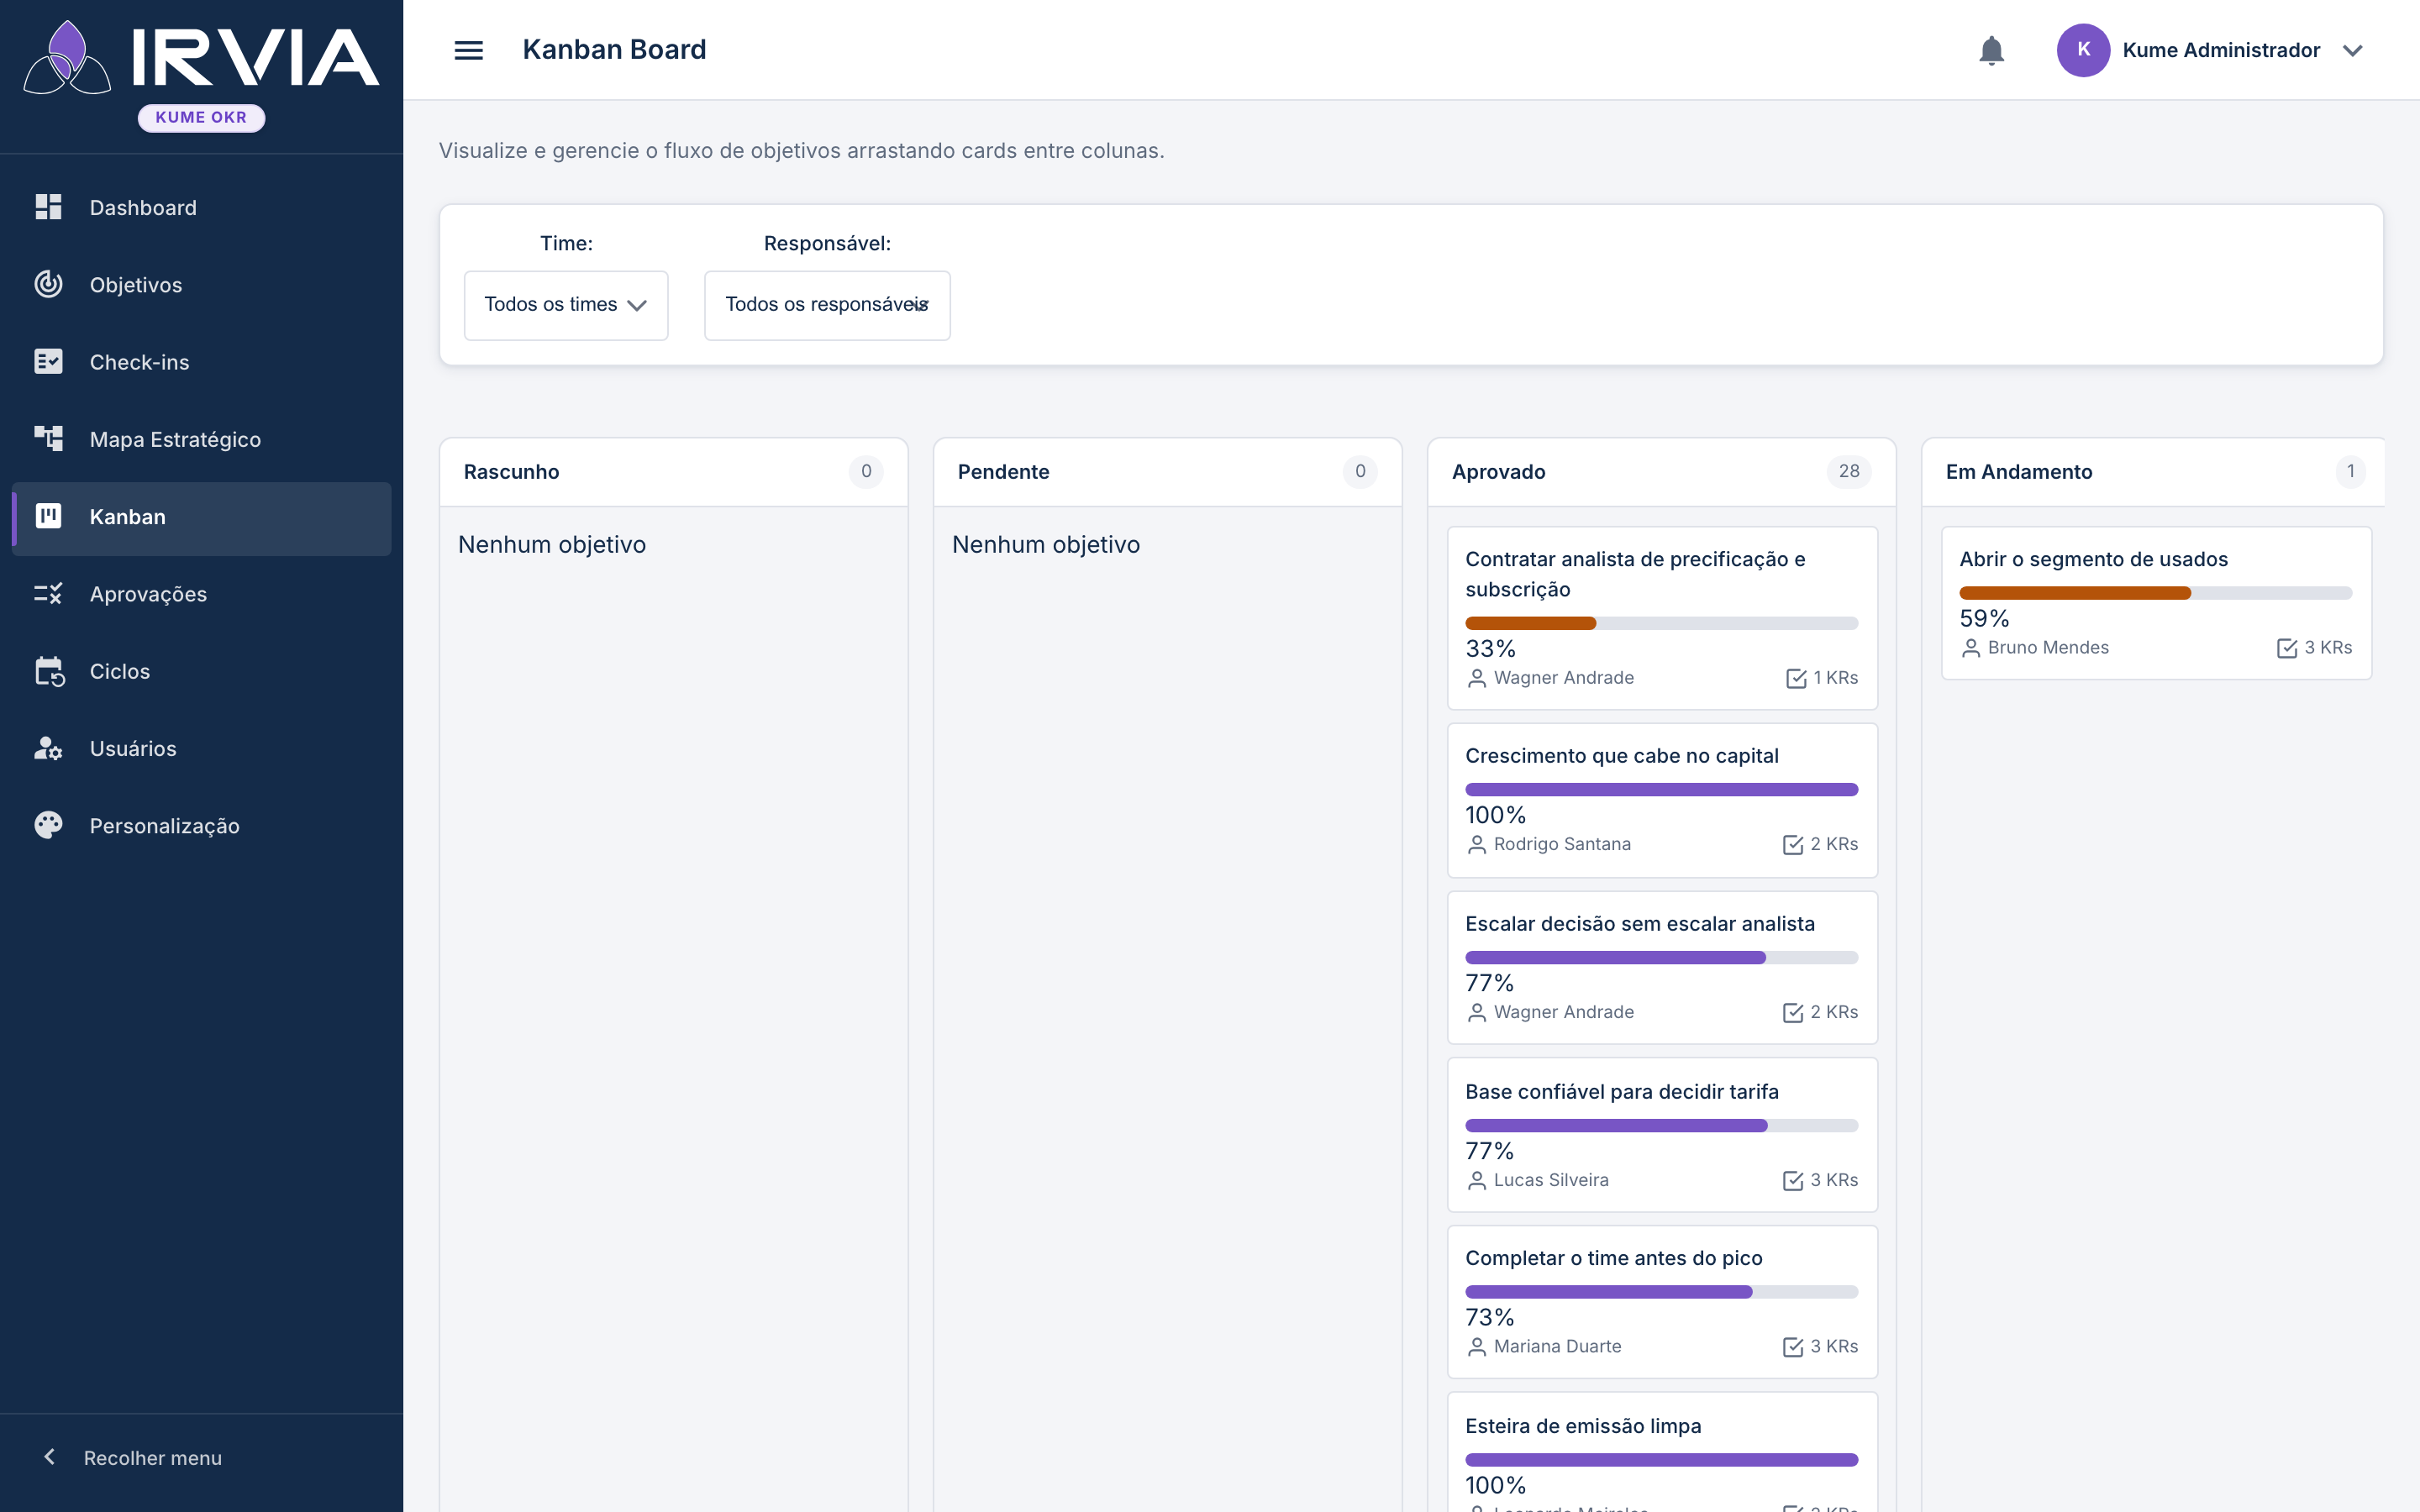
Task: Click progress bar of Abrir o segmento de usados
Action: pos(2155,593)
